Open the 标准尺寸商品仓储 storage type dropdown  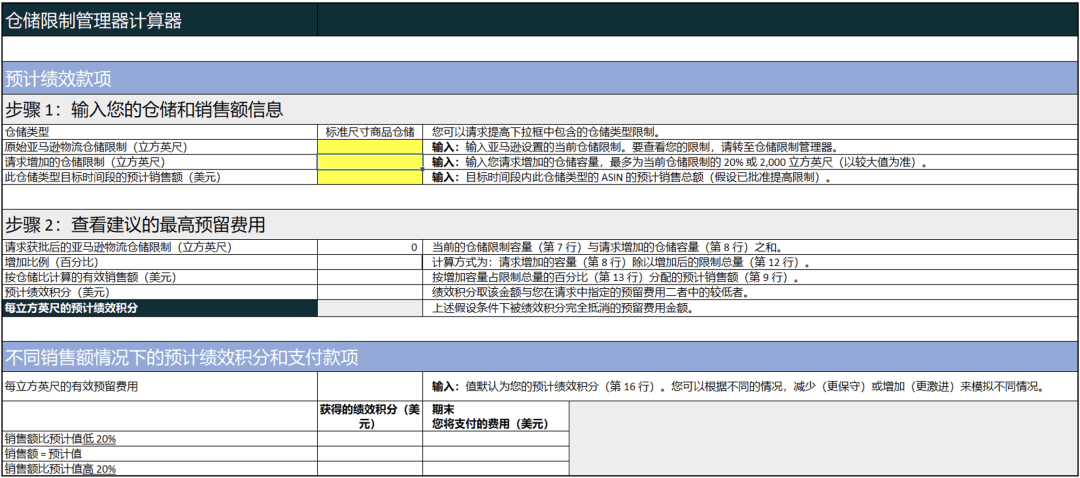[x=370, y=131]
